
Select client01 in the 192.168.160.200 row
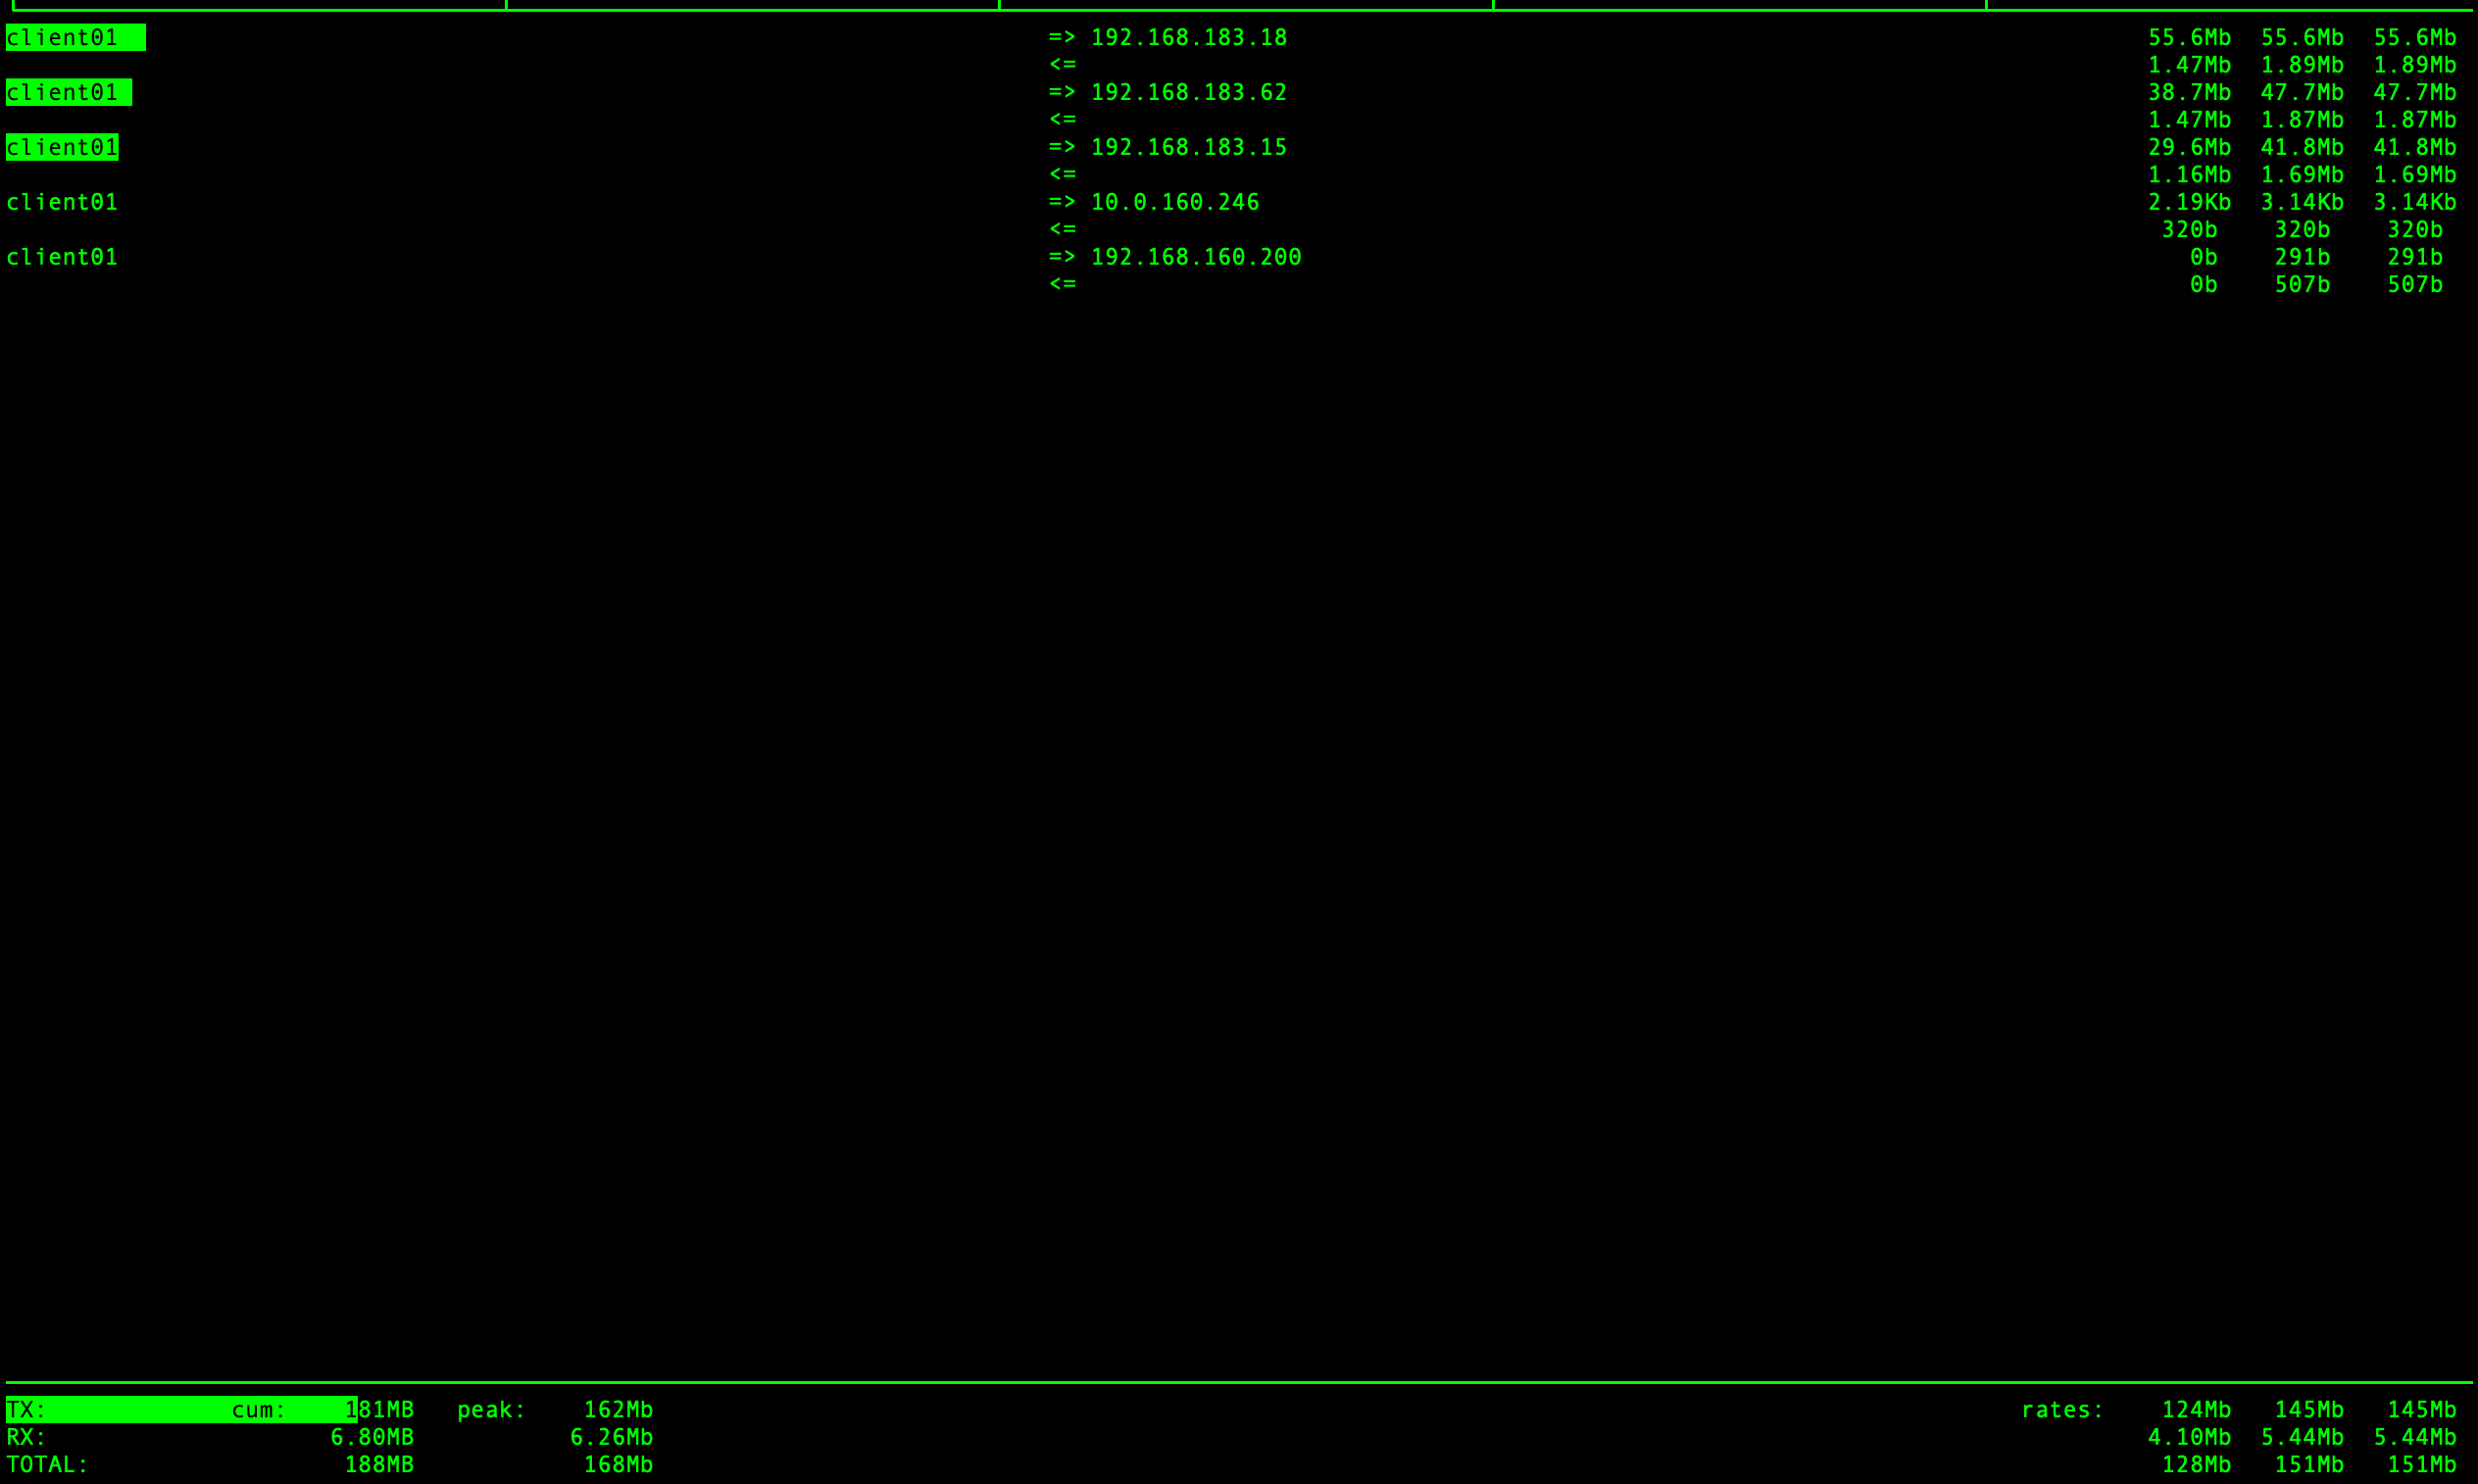point(62,258)
